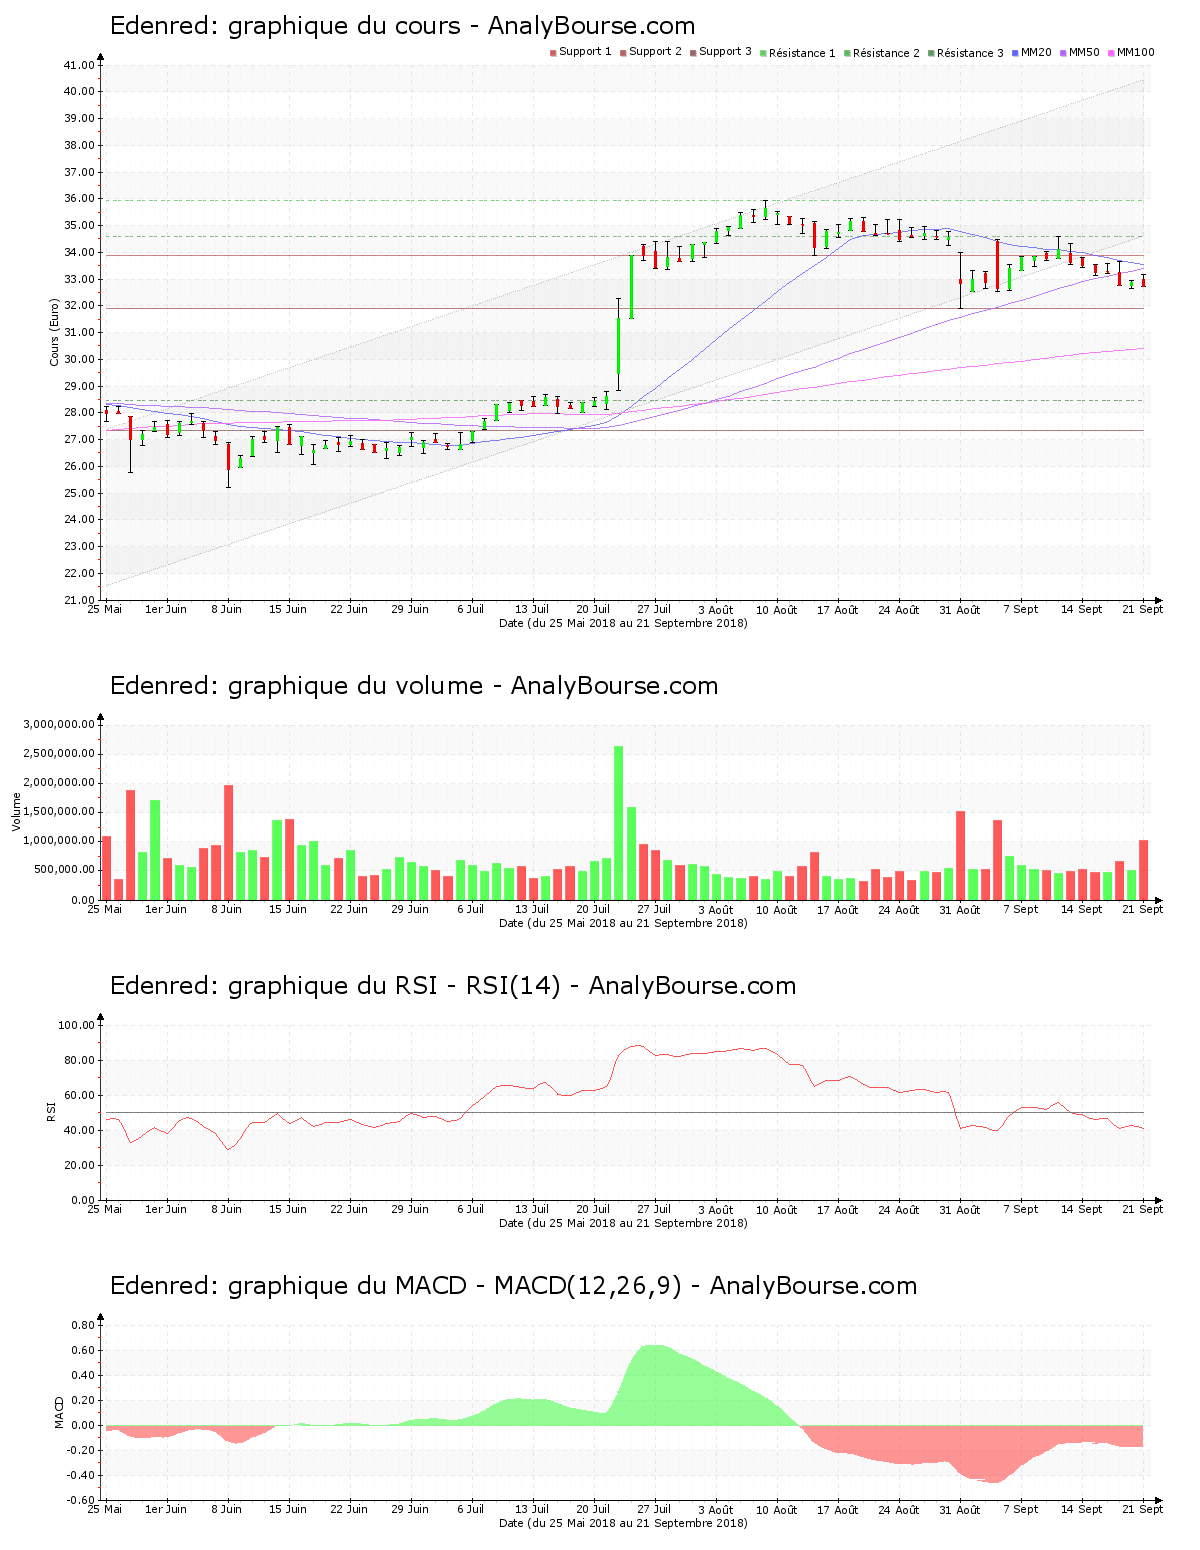This screenshot has height=1550, width=1200.
Task: Click the tallest green volume bar
Action: click(x=619, y=820)
